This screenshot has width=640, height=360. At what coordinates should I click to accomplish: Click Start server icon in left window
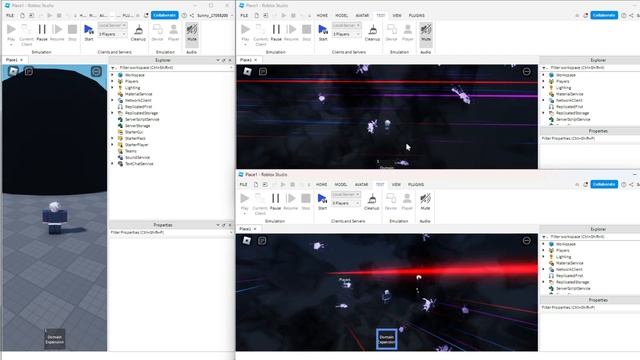89,32
